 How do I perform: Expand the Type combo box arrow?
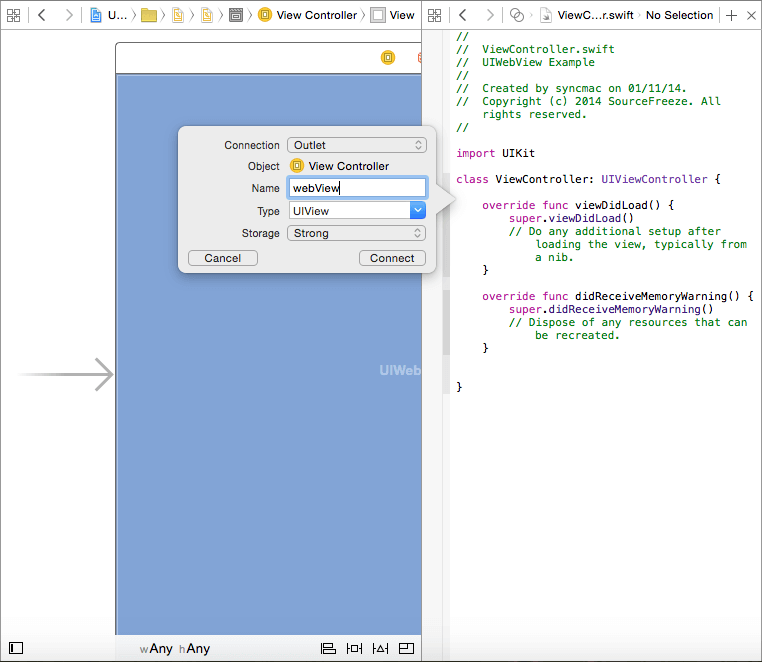click(418, 211)
